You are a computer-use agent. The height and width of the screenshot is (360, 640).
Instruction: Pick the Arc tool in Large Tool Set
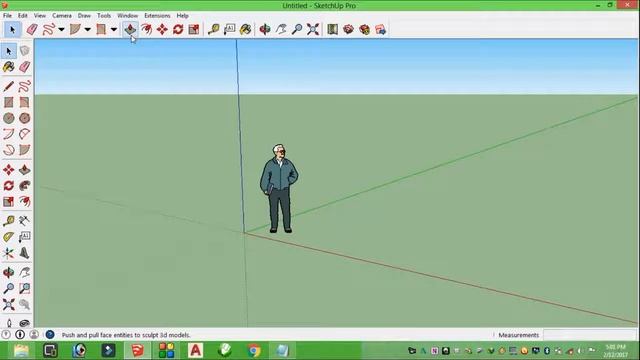9,134
